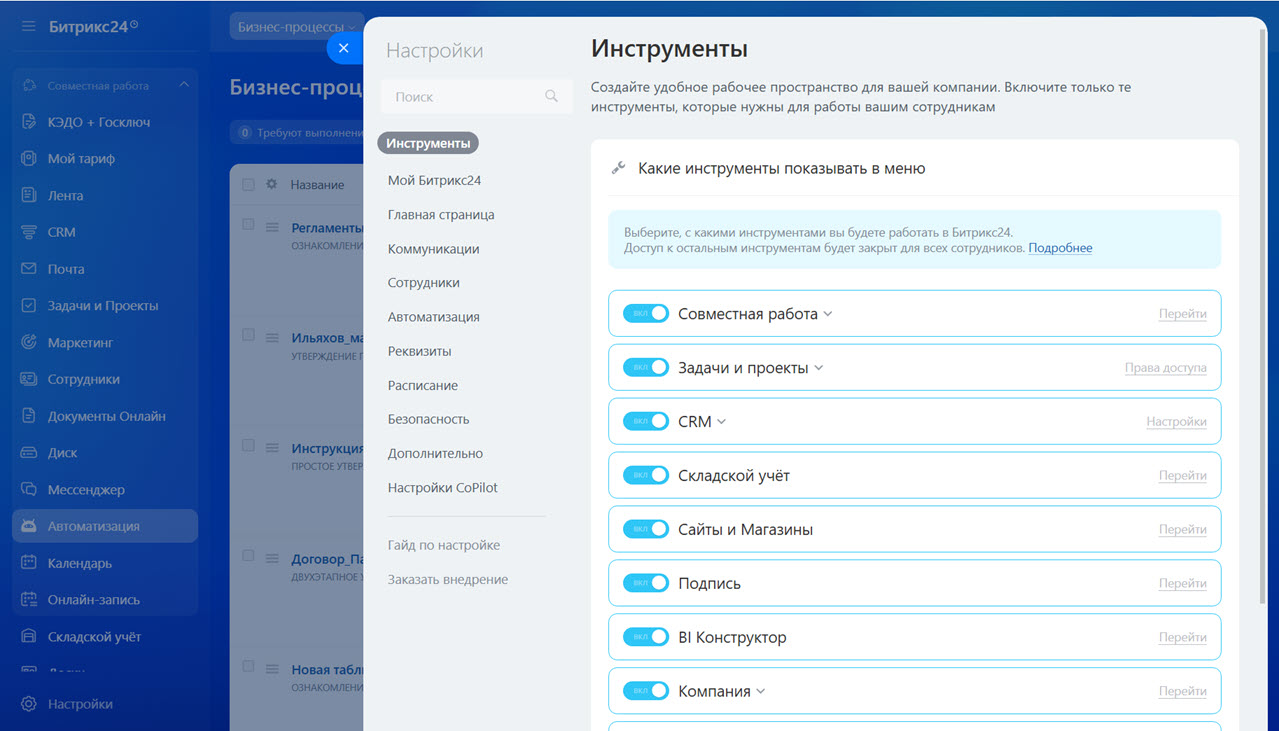
Task: Toggle the Складской учёт tool switch
Action: [x=646, y=476]
